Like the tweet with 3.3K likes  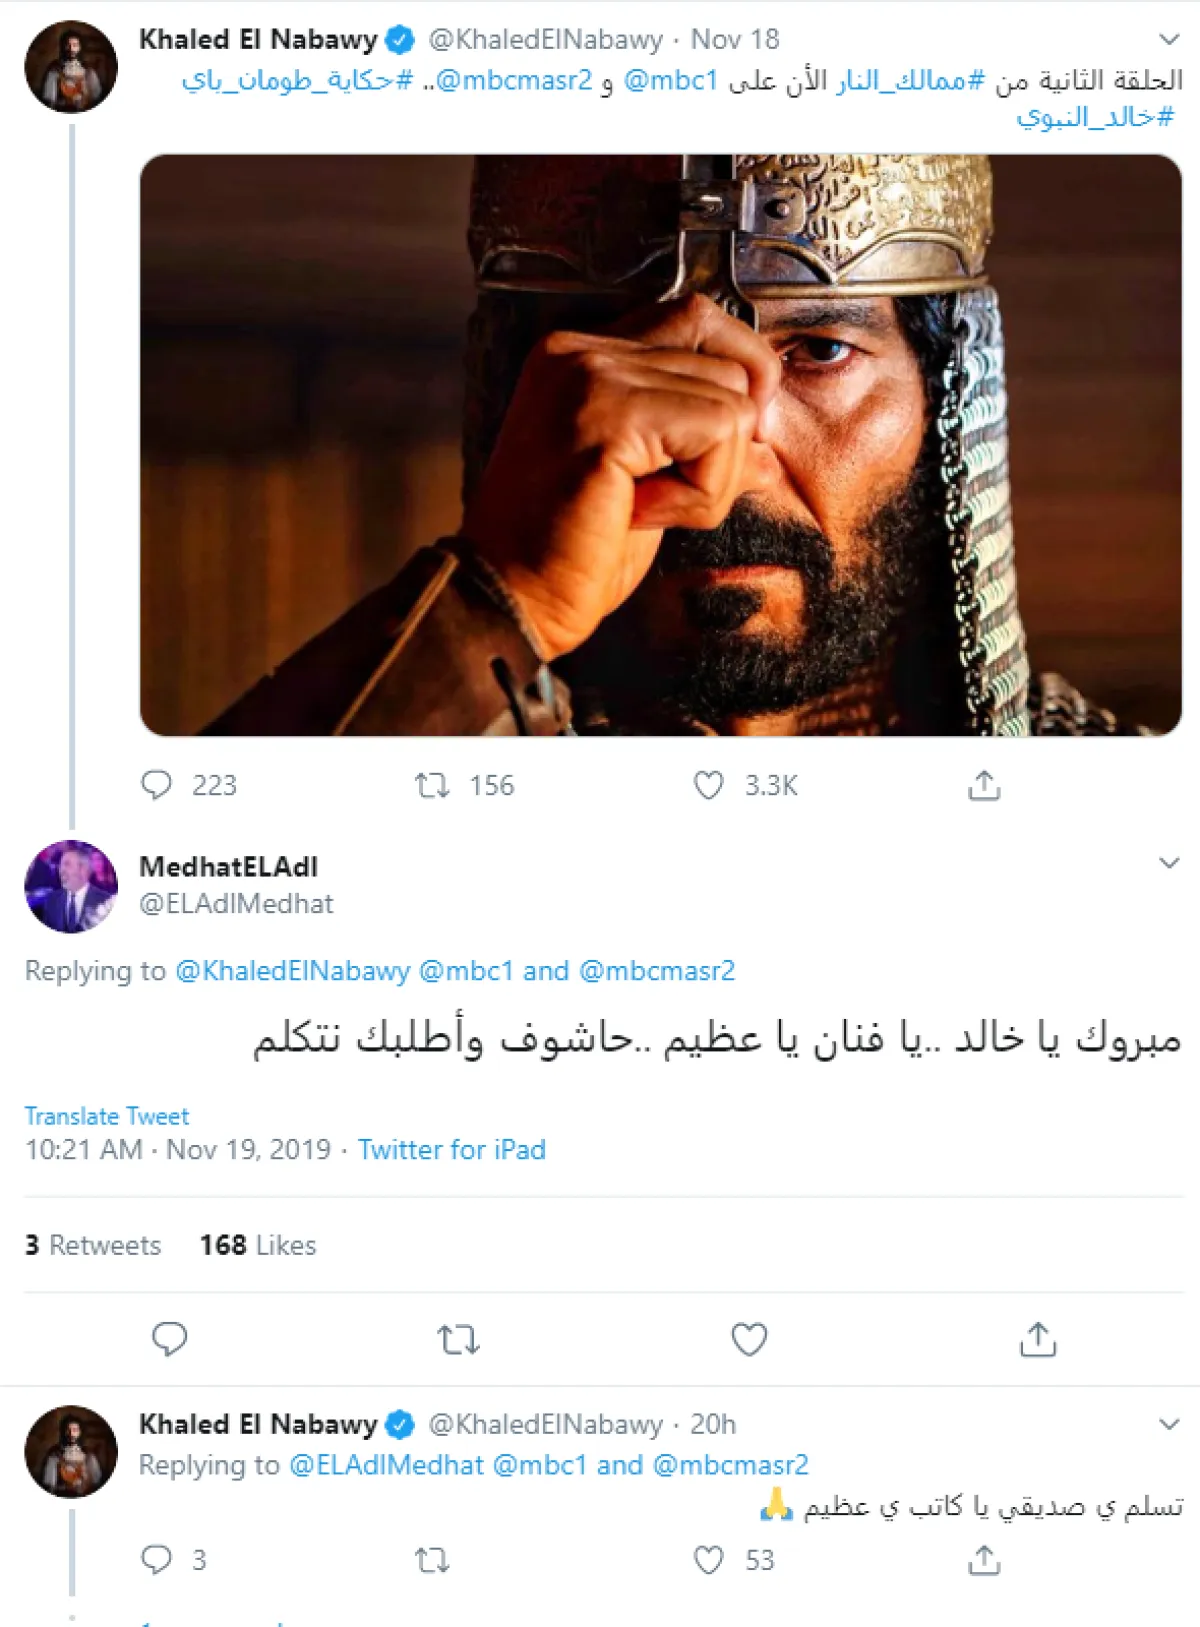pos(708,786)
